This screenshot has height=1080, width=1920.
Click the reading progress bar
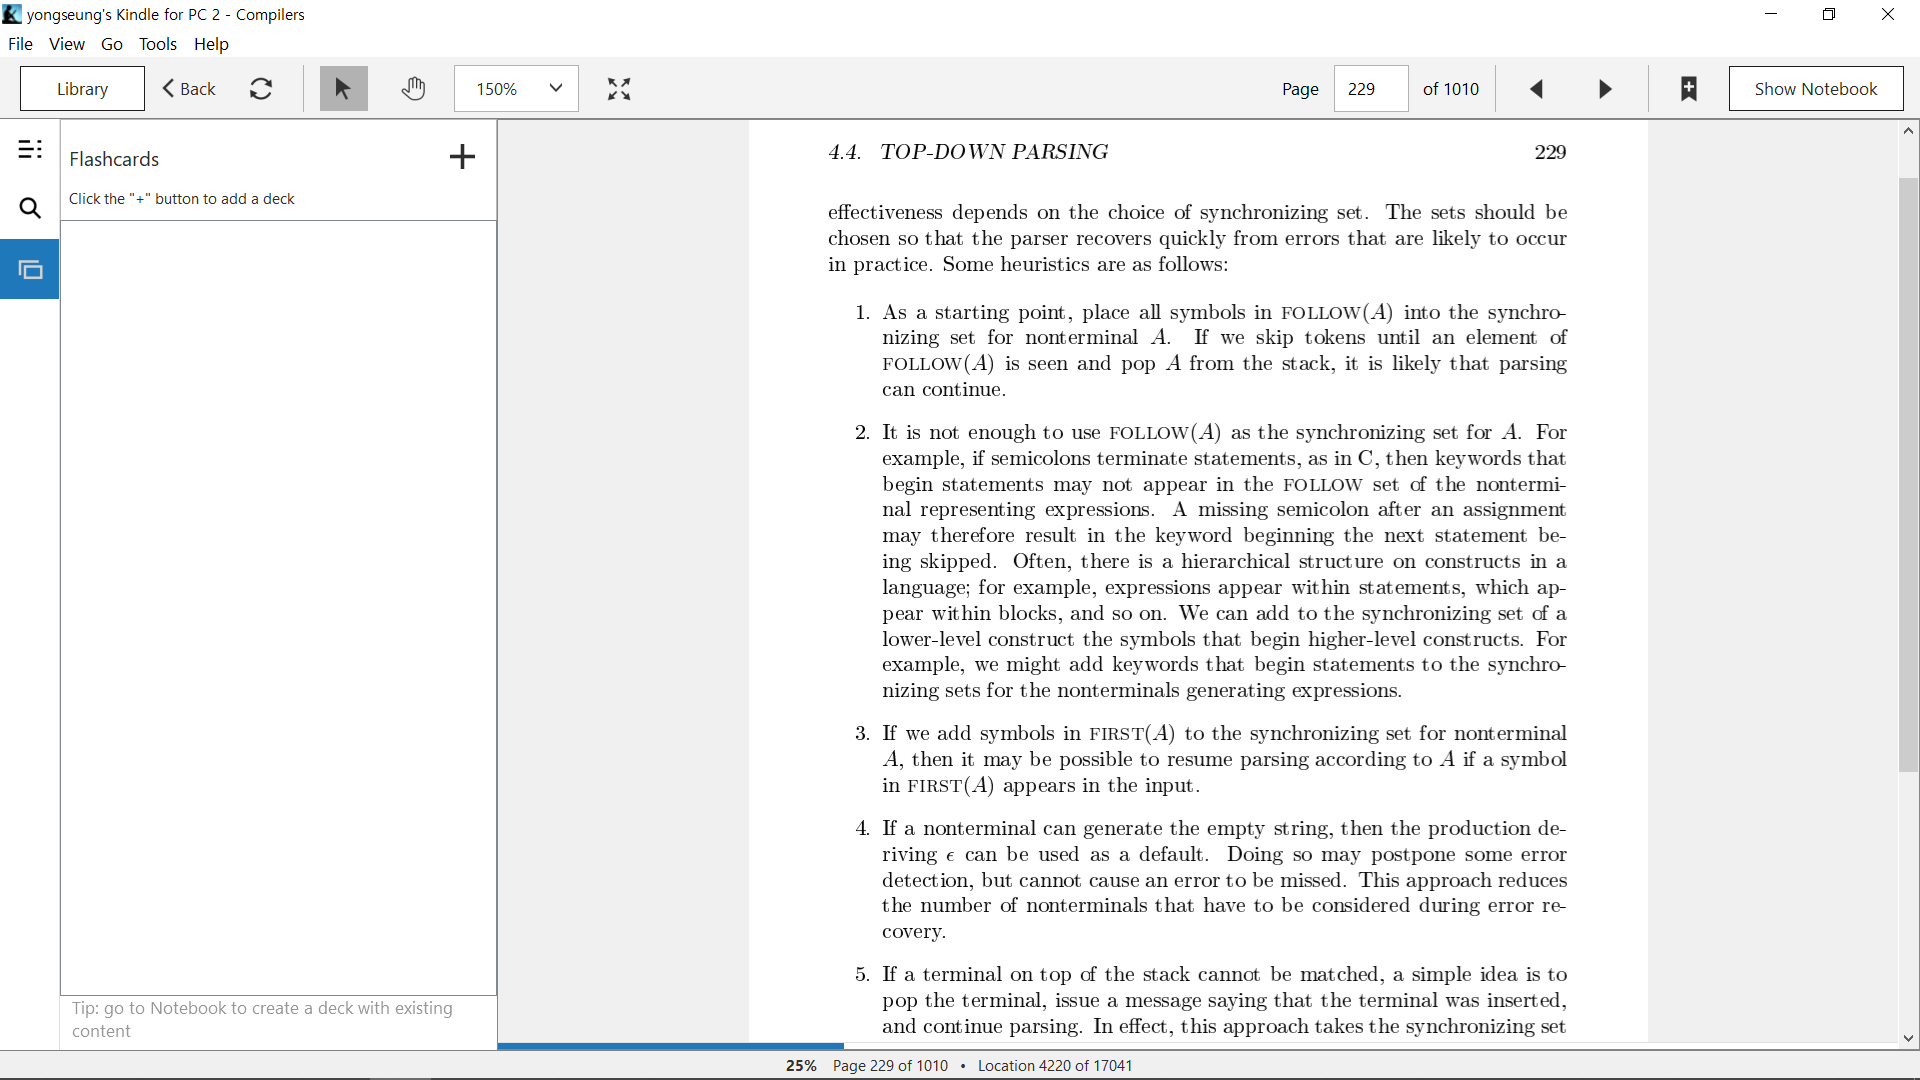pos(1198,1046)
